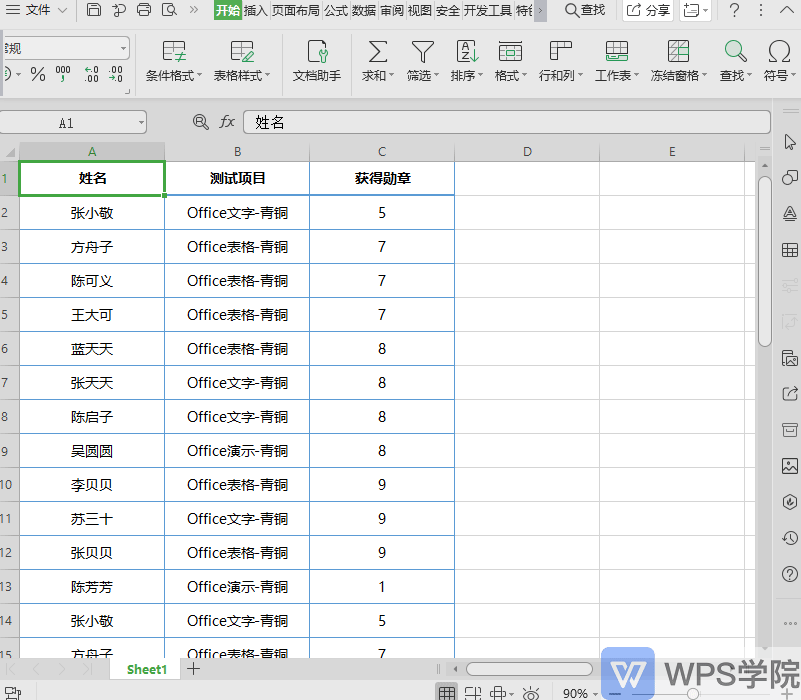
Task: Open the help question icon in right sidebar
Action: [x=790, y=574]
